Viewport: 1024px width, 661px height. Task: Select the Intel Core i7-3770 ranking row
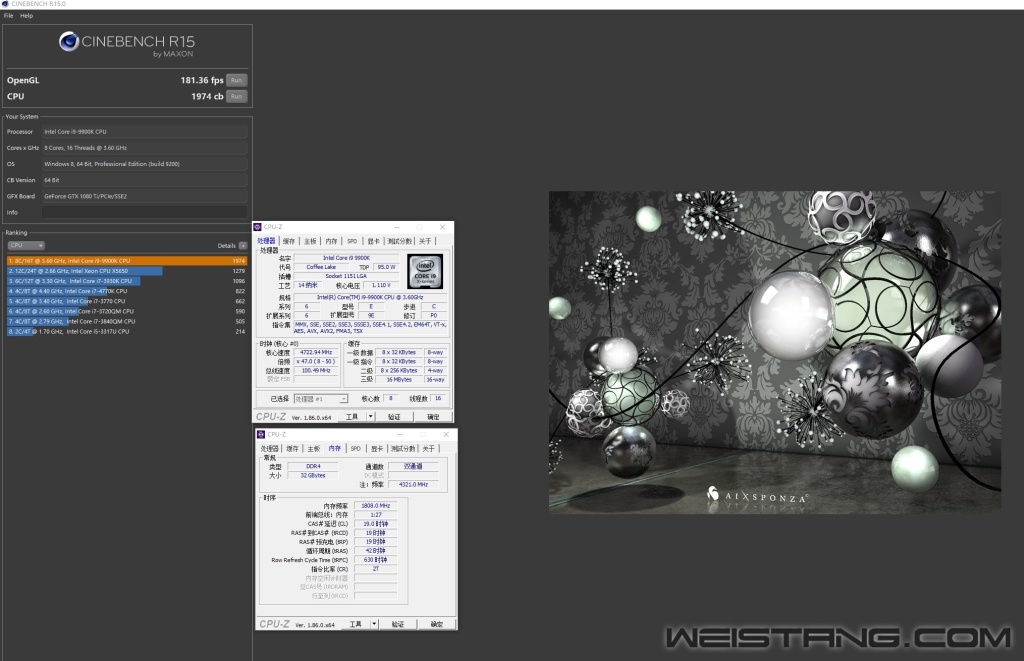127,301
